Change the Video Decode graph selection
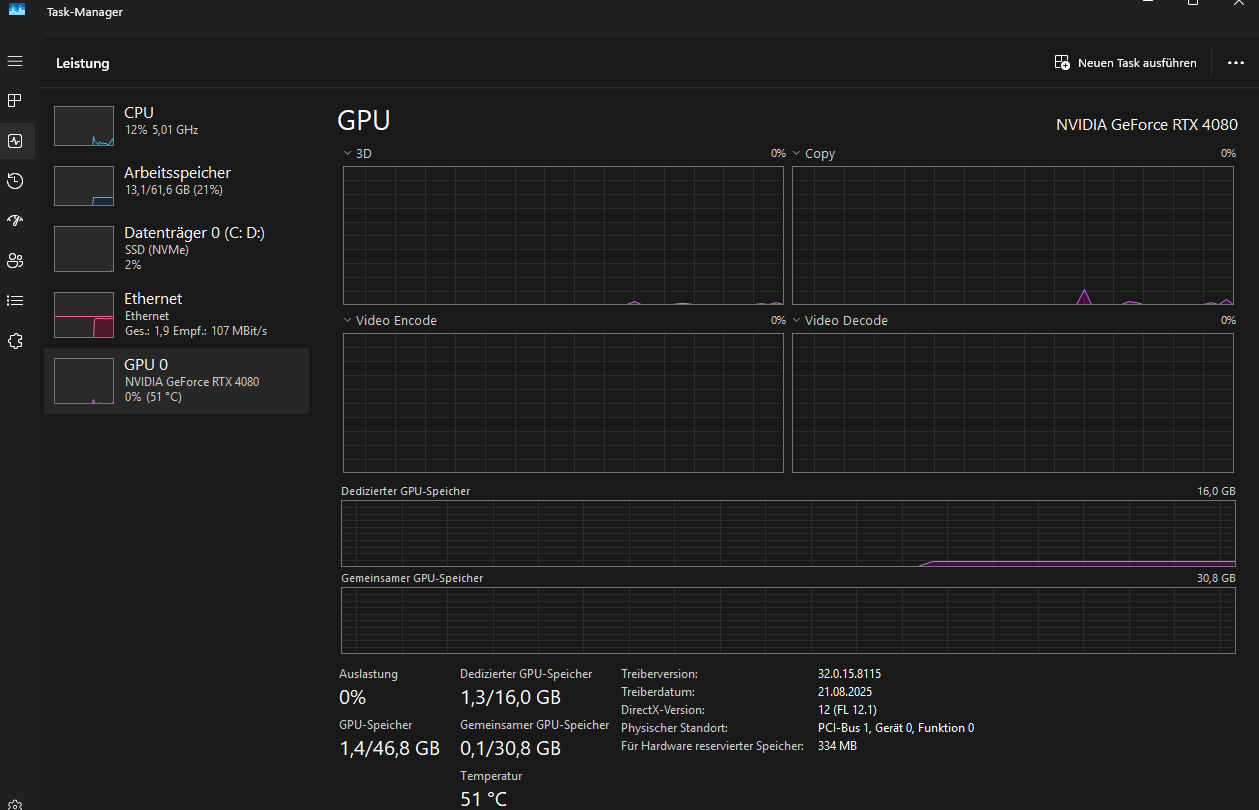1259x810 pixels. (x=797, y=321)
